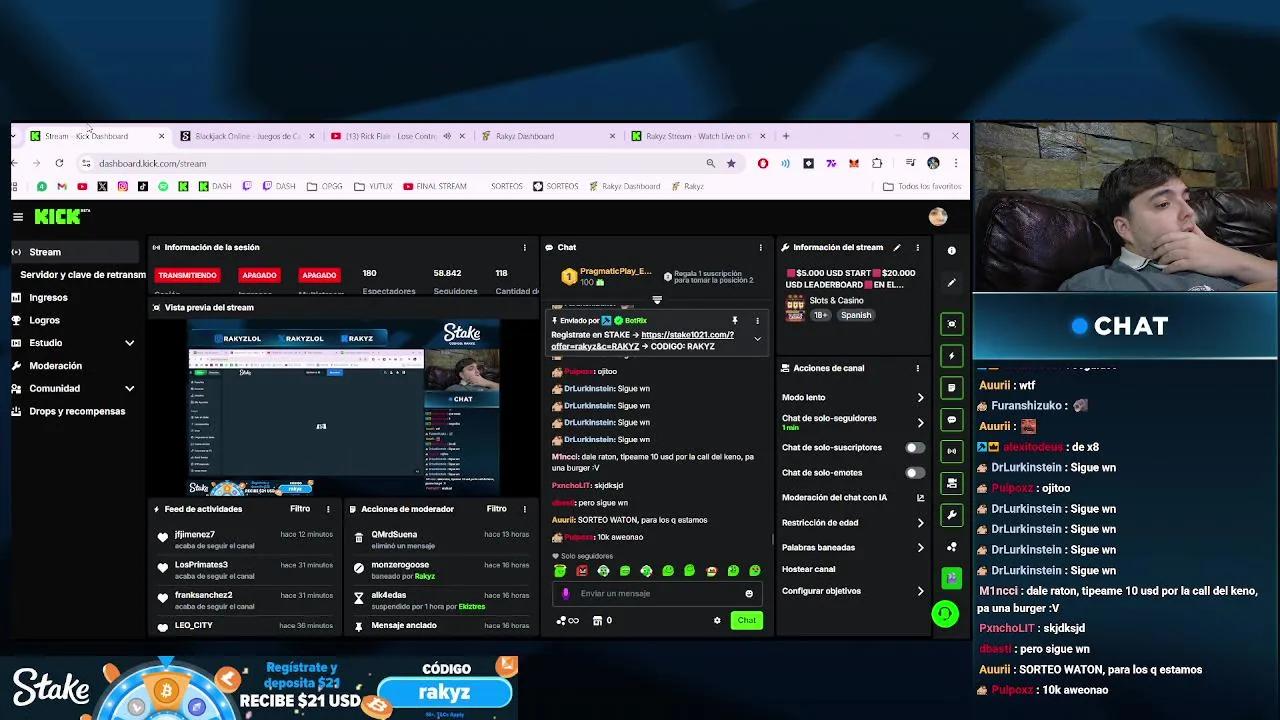Screen dimensions: 1280x720
Task: Open the Kick hamburger menu
Action: (x=18, y=216)
